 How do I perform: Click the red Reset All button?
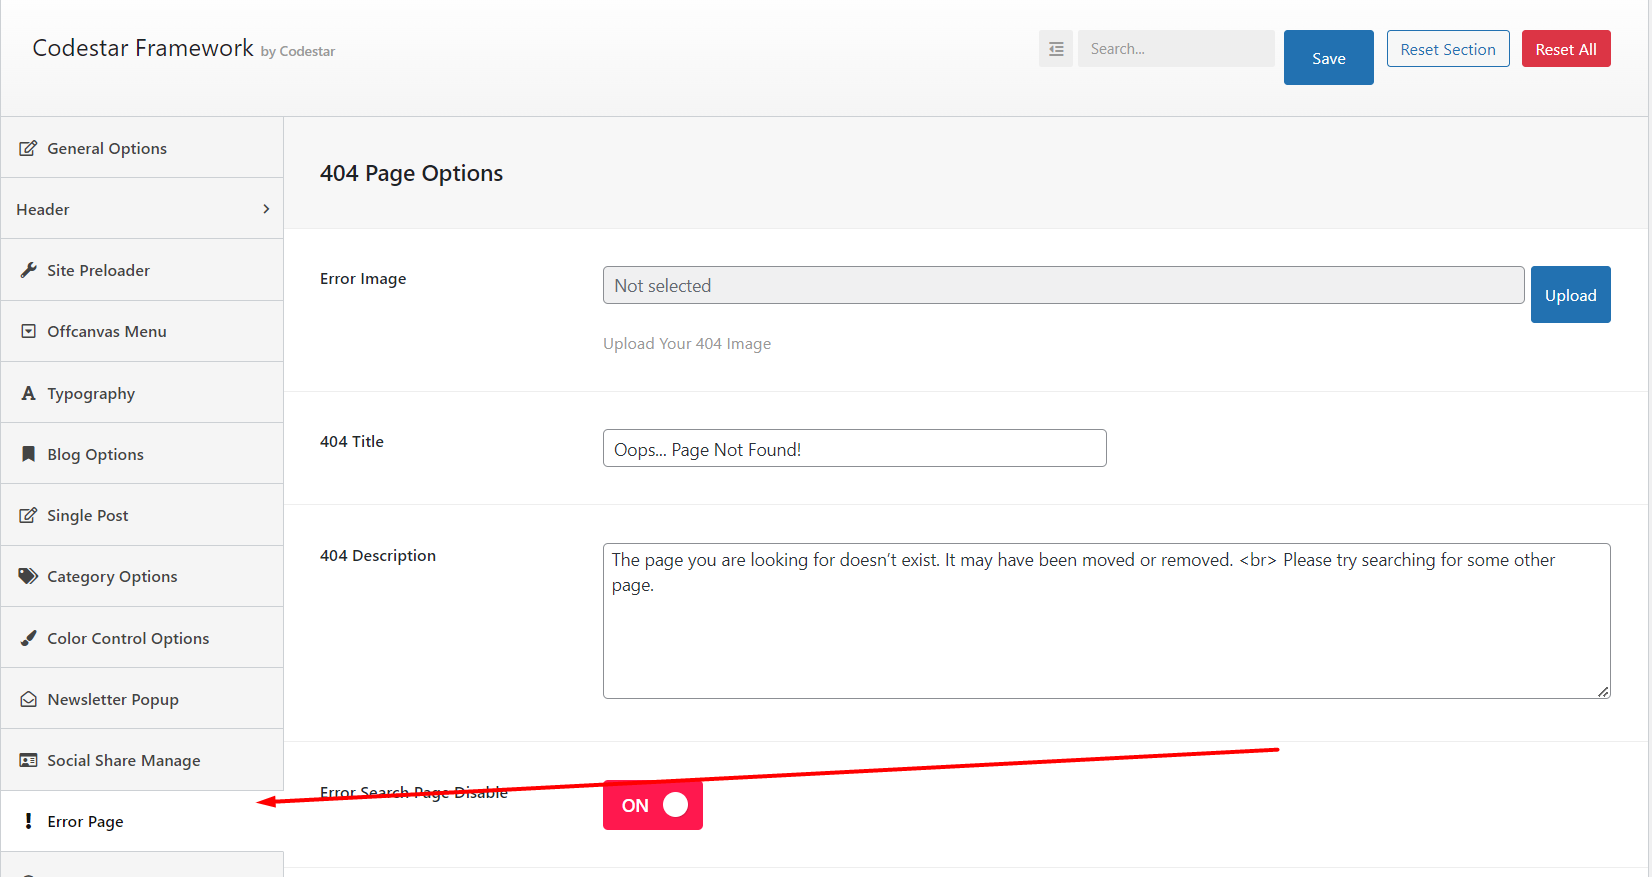coord(1565,49)
